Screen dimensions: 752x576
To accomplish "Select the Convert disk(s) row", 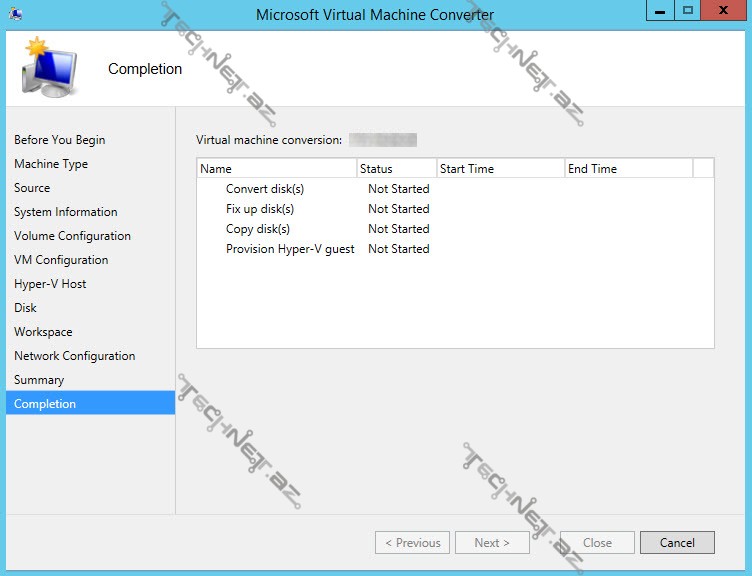I will (265, 189).
